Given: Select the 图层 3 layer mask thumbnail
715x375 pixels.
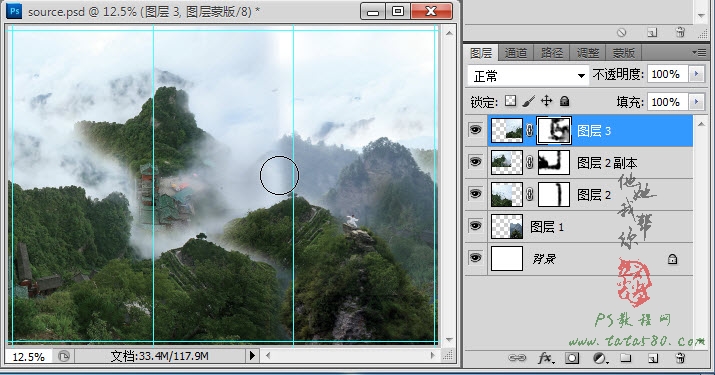Looking at the screenshot, I should [554, 131].
